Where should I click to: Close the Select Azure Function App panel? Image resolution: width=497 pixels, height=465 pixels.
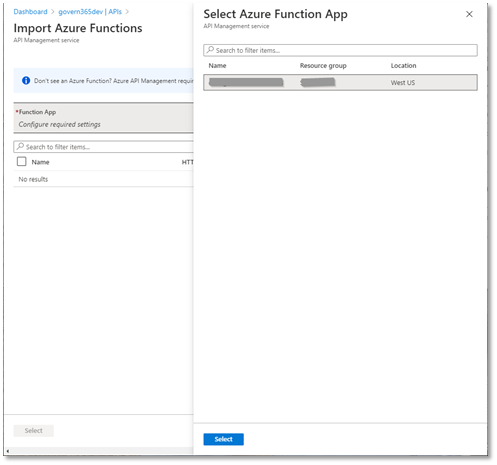pyautogui.click(x=469, y=14)
